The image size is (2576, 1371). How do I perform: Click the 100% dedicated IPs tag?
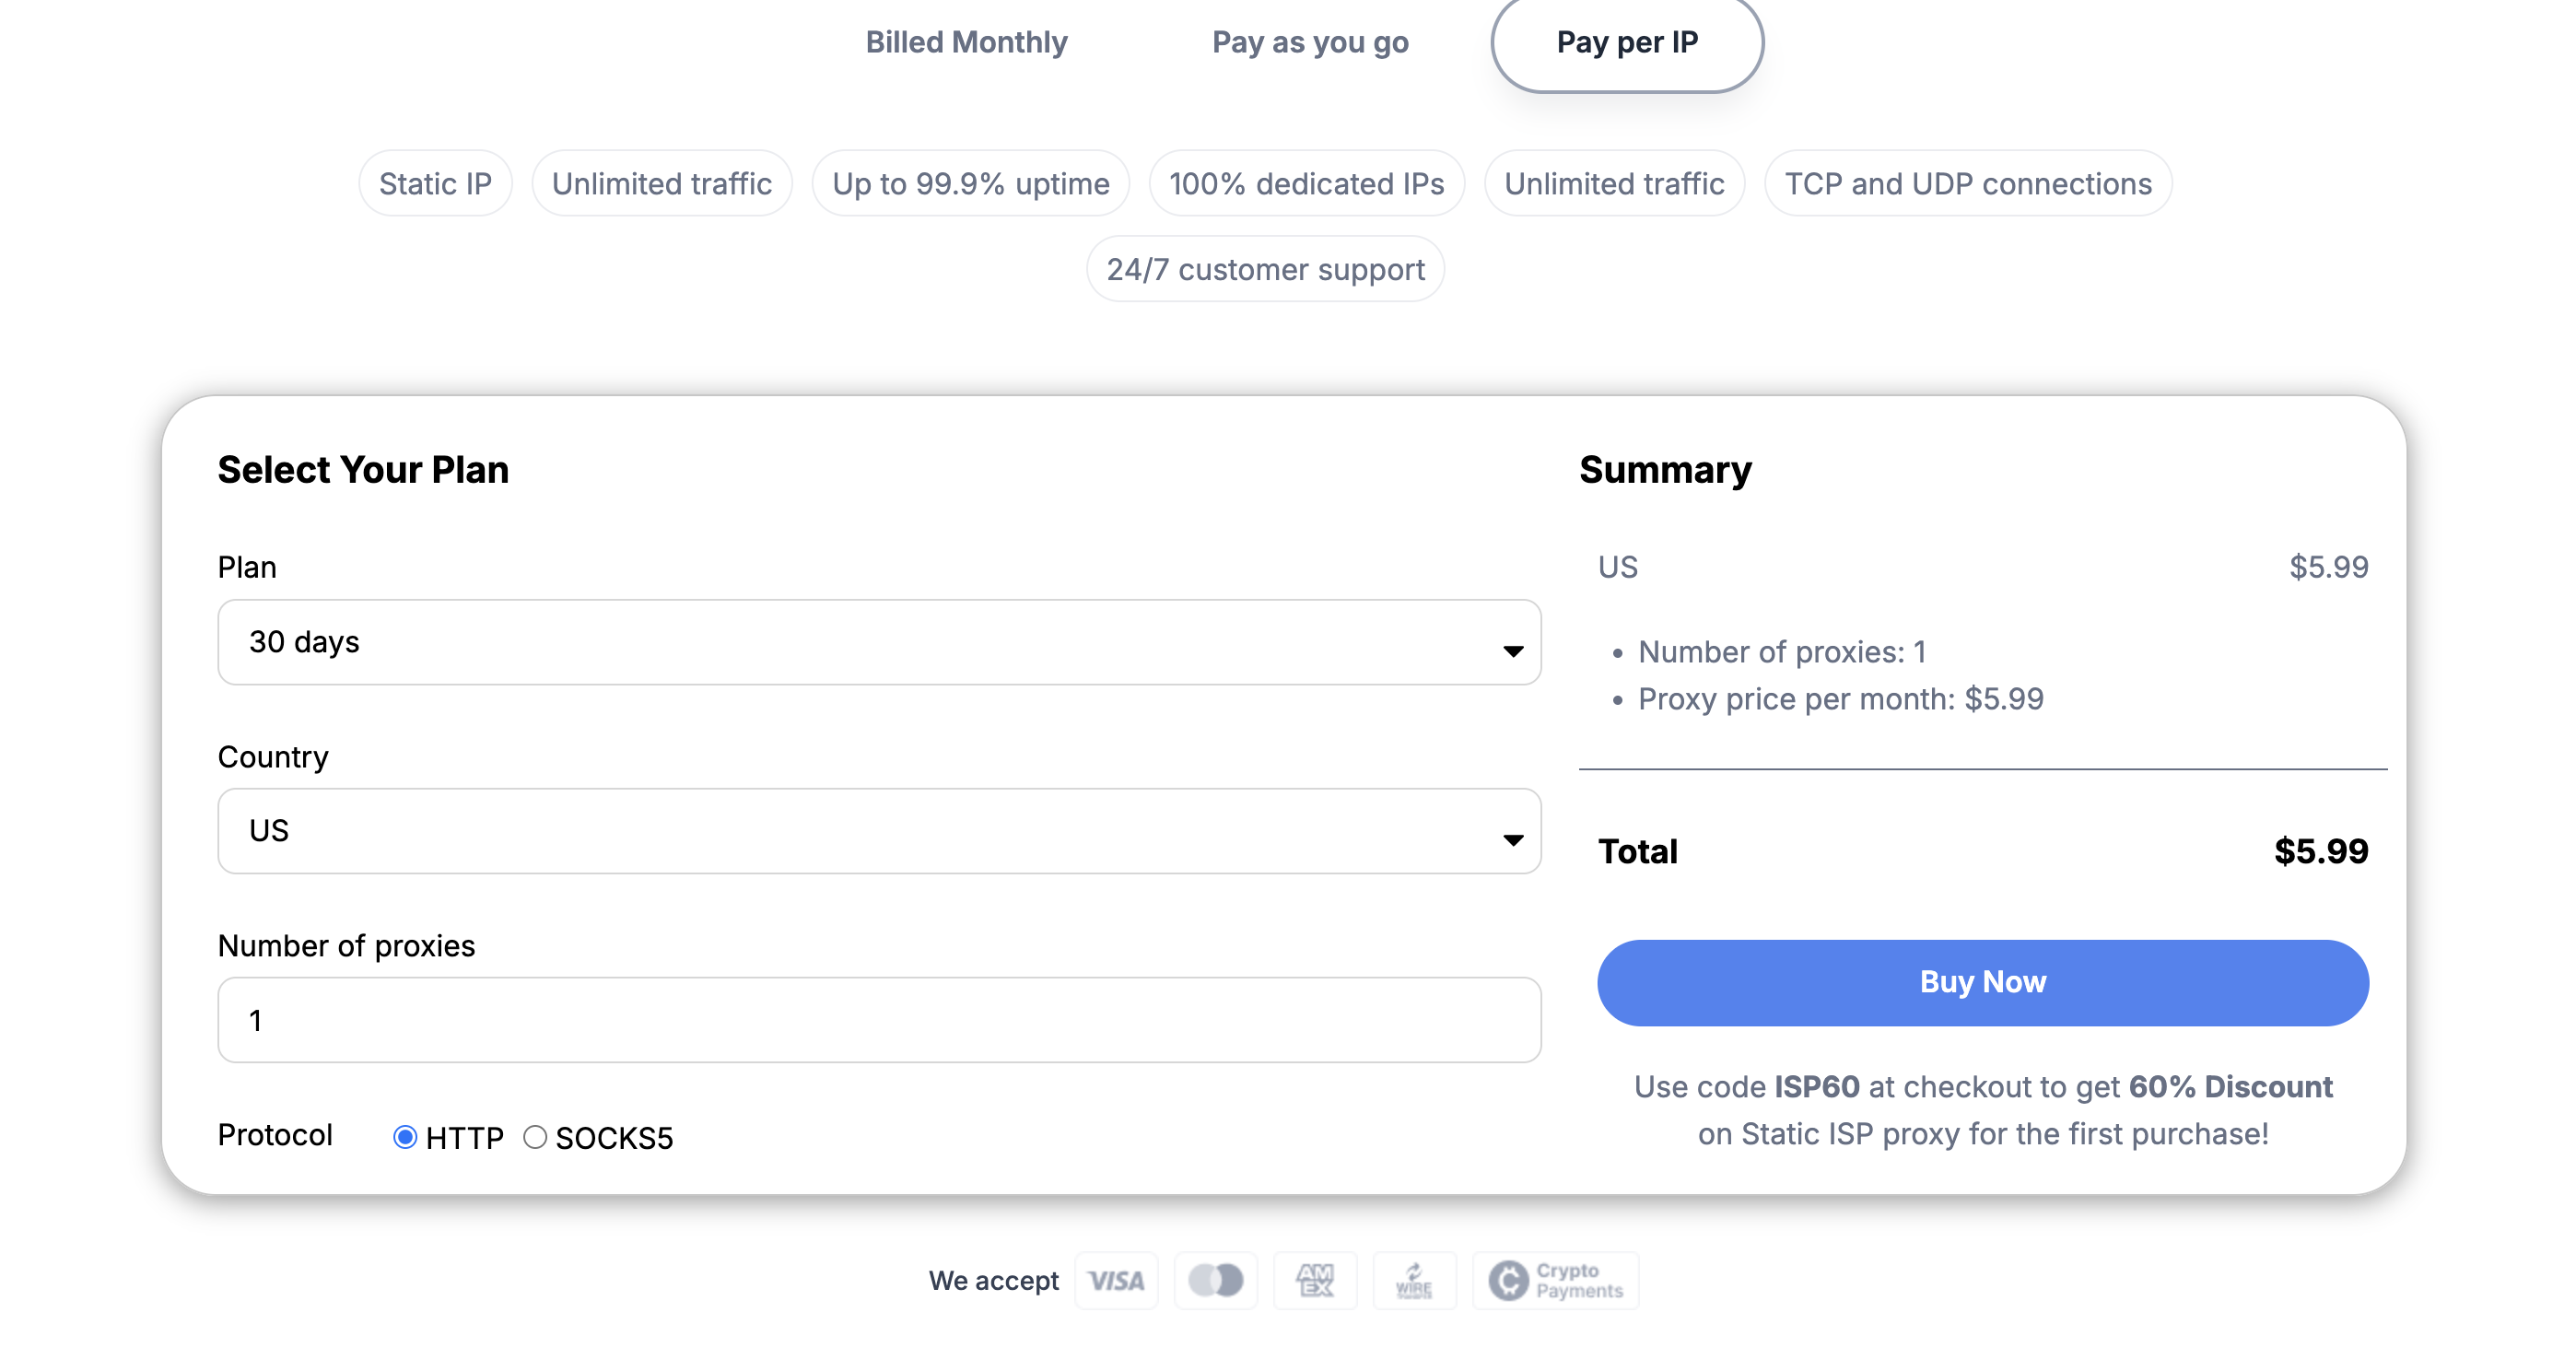pyautogui.click(x=1306, y=184)
